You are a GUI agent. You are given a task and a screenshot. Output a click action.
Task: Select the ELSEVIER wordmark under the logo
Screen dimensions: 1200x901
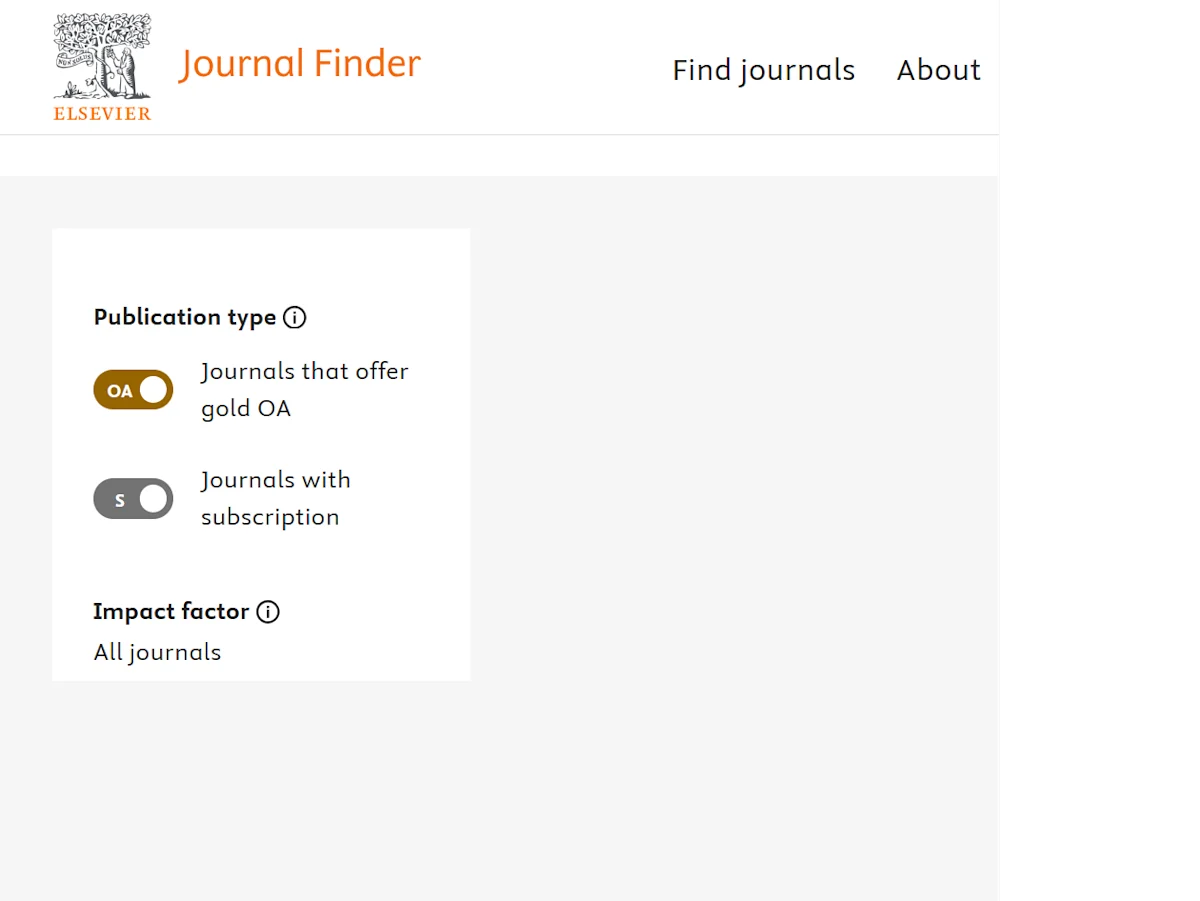(101, 114)
